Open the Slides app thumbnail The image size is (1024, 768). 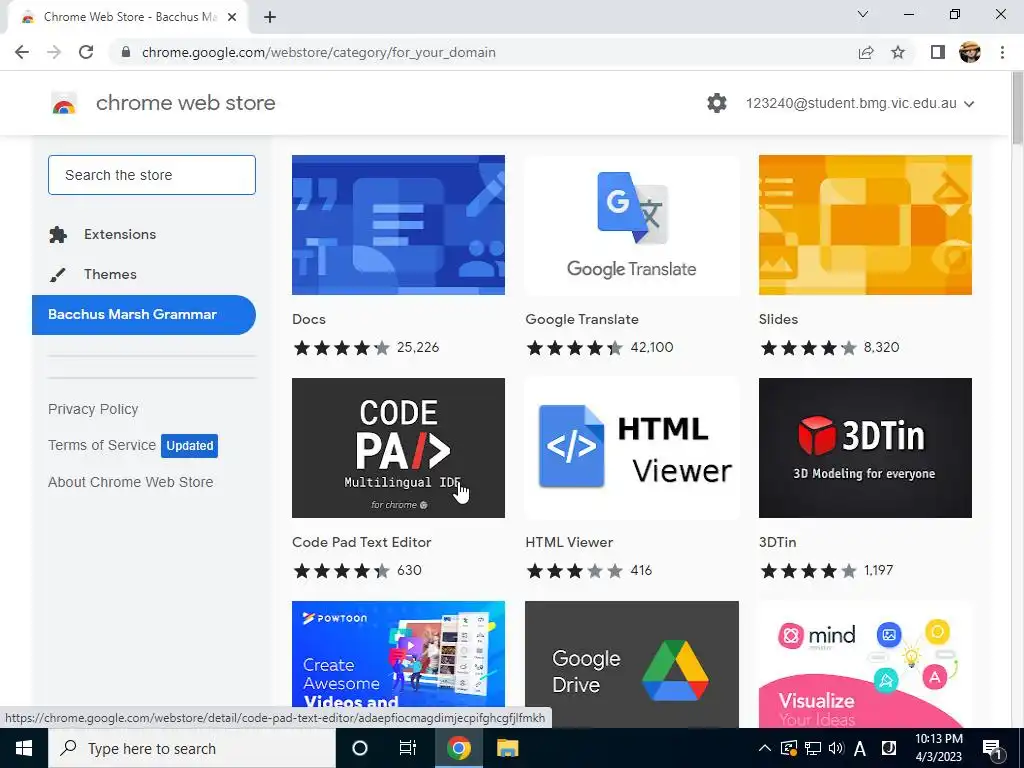point(865,225)
